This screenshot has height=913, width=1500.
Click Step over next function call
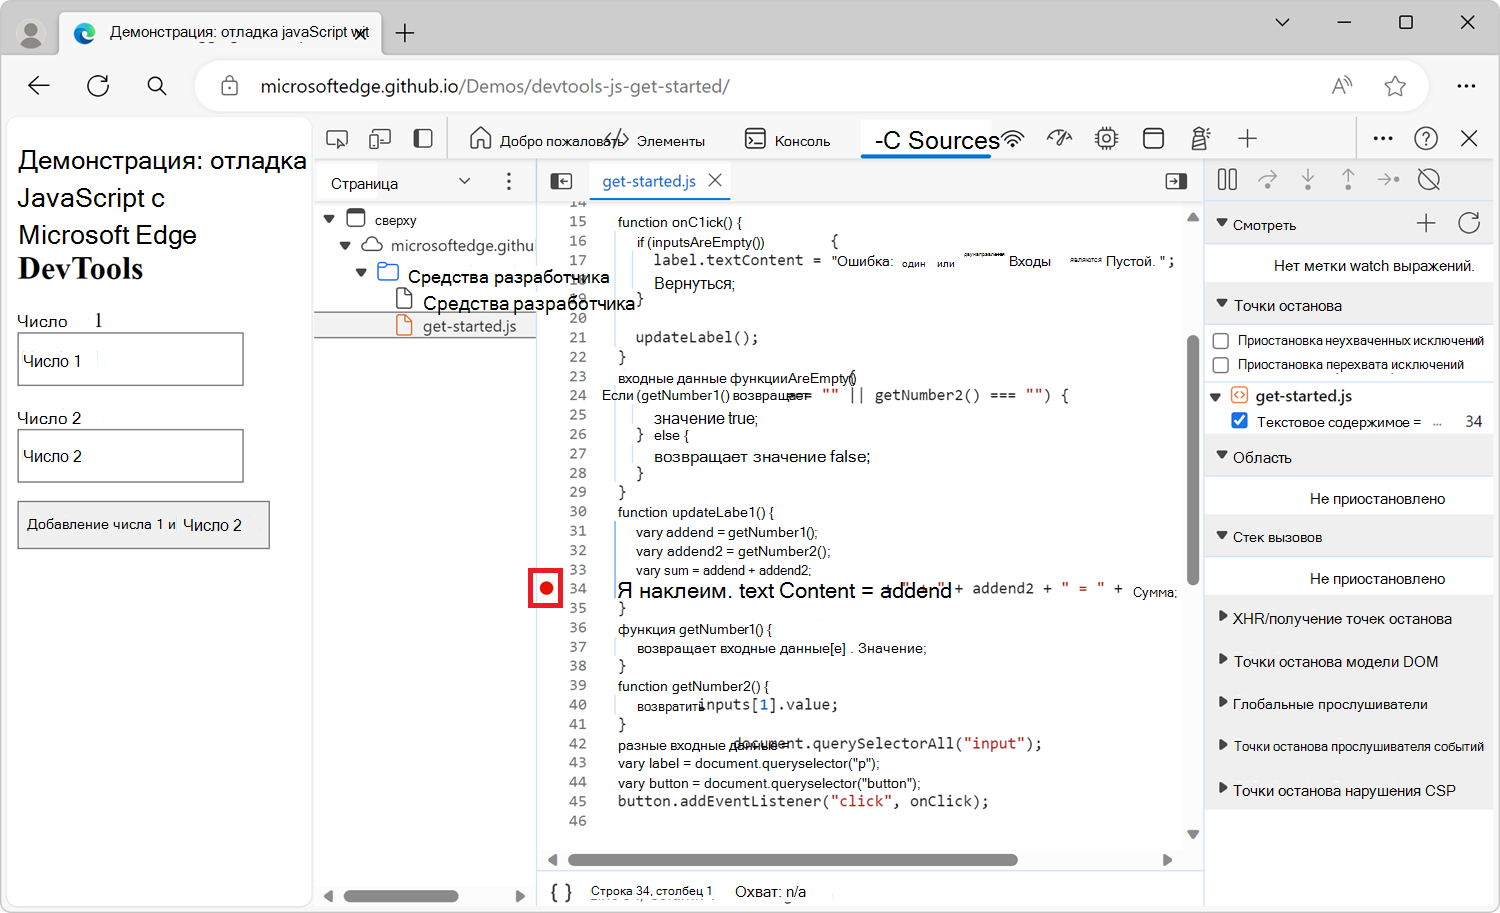coord(1267,180)
